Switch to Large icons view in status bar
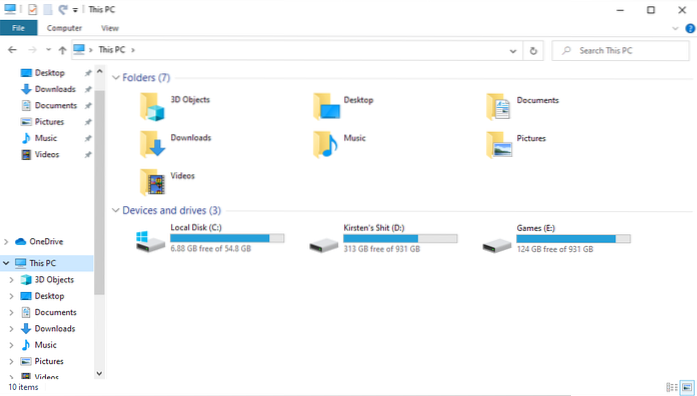Screen dimensions: 697x396 pos(687,387)
